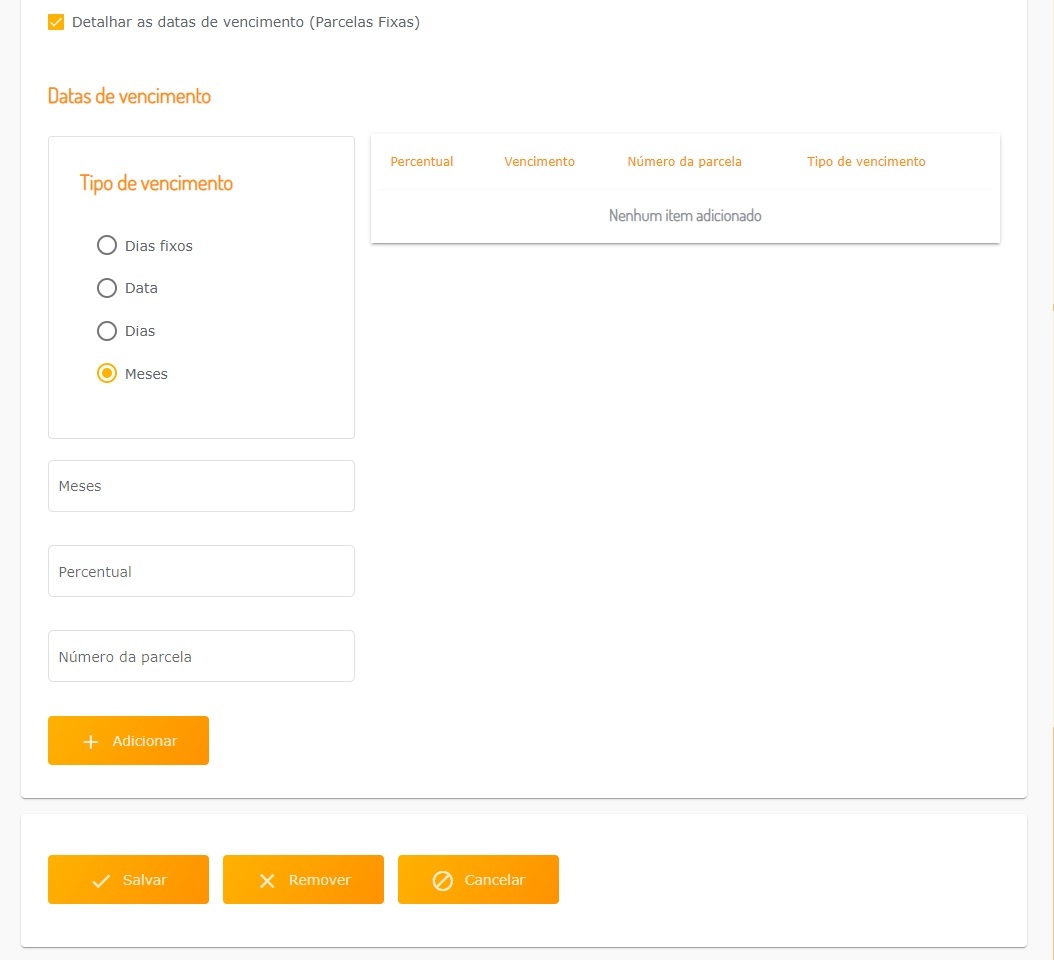This screenshot has height=973, width=1054.
Task: Click the checkmark icon on Salvar
Action: point(101,881)
